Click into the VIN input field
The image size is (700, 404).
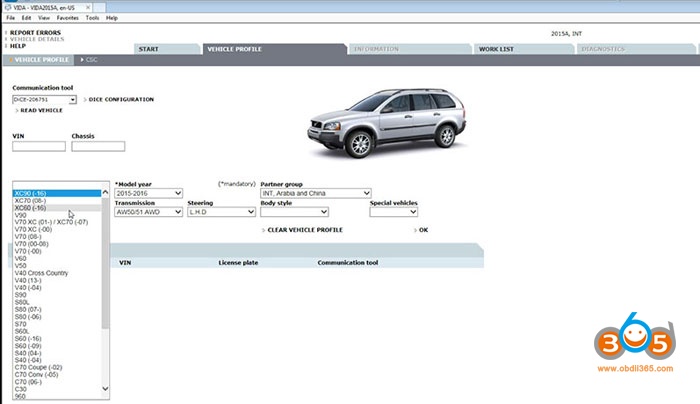click(38, 147)
